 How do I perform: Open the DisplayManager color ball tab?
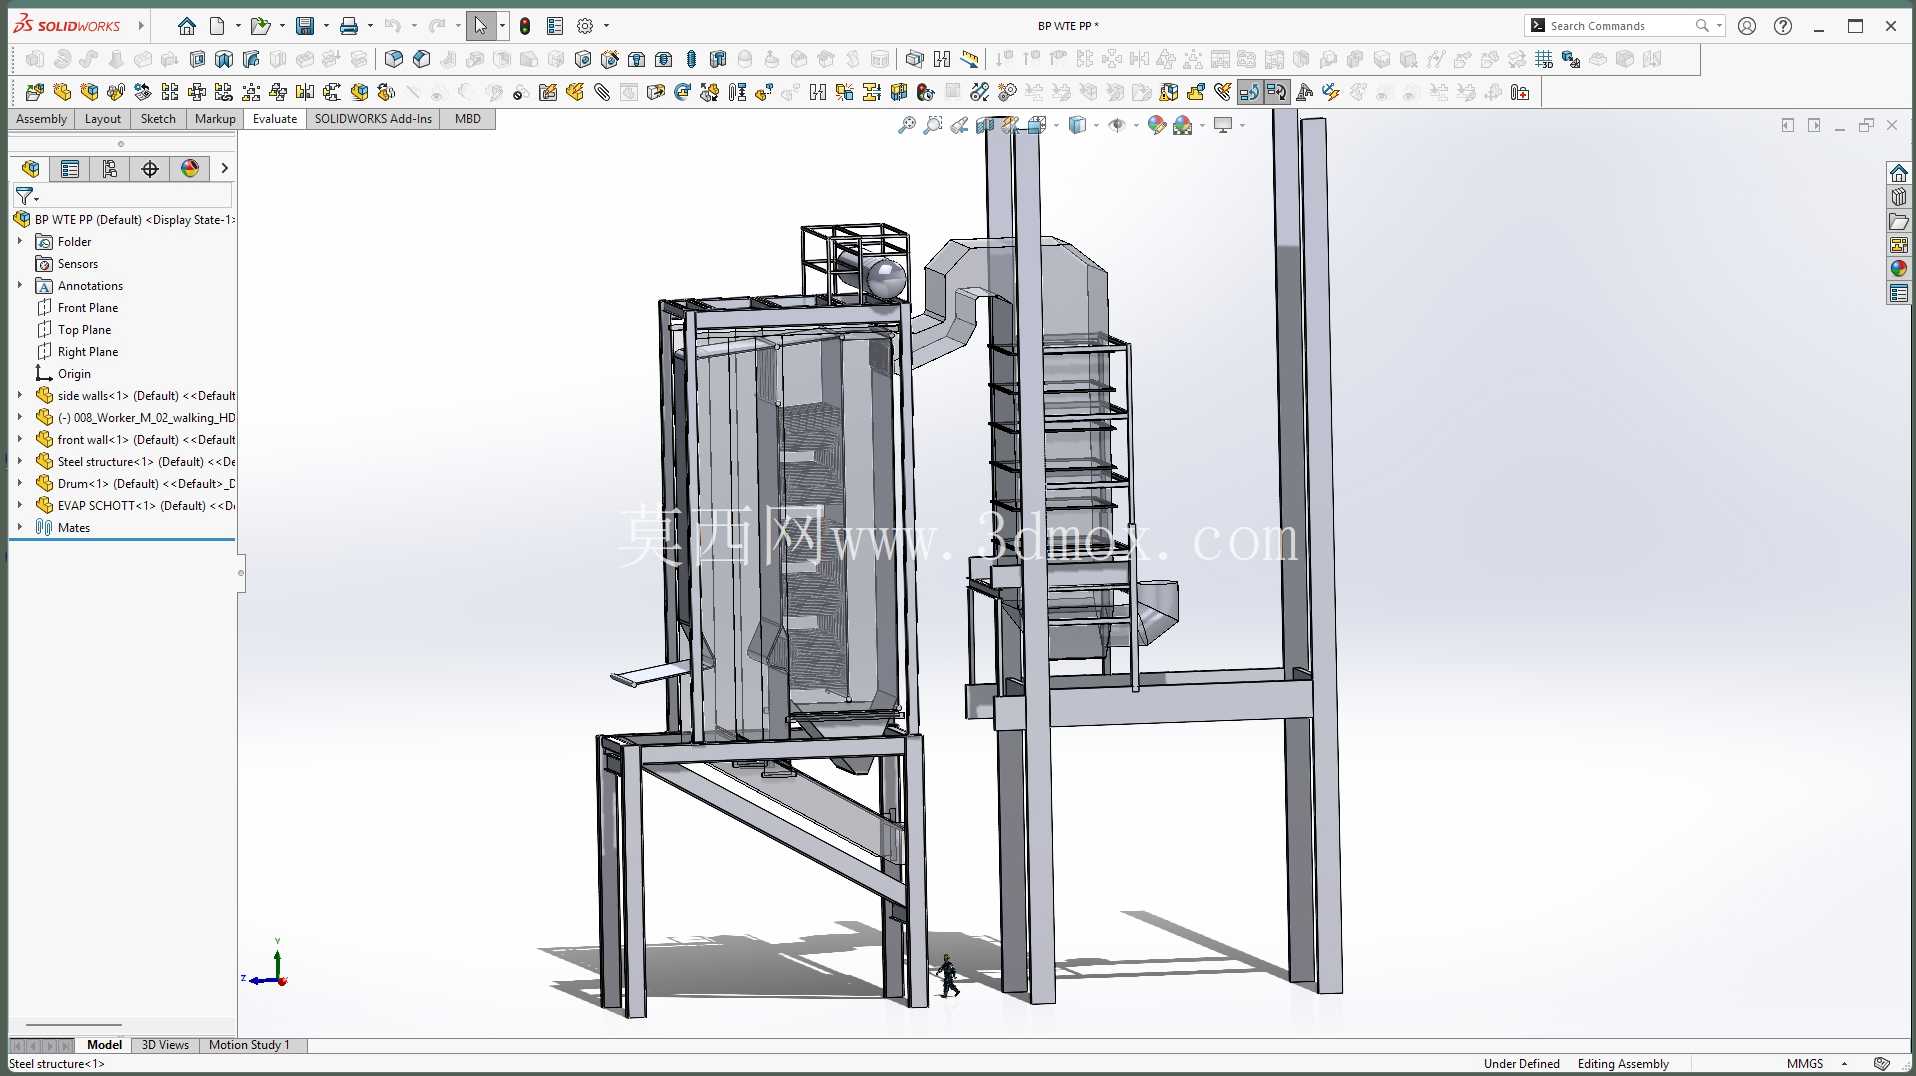(190, 169)
